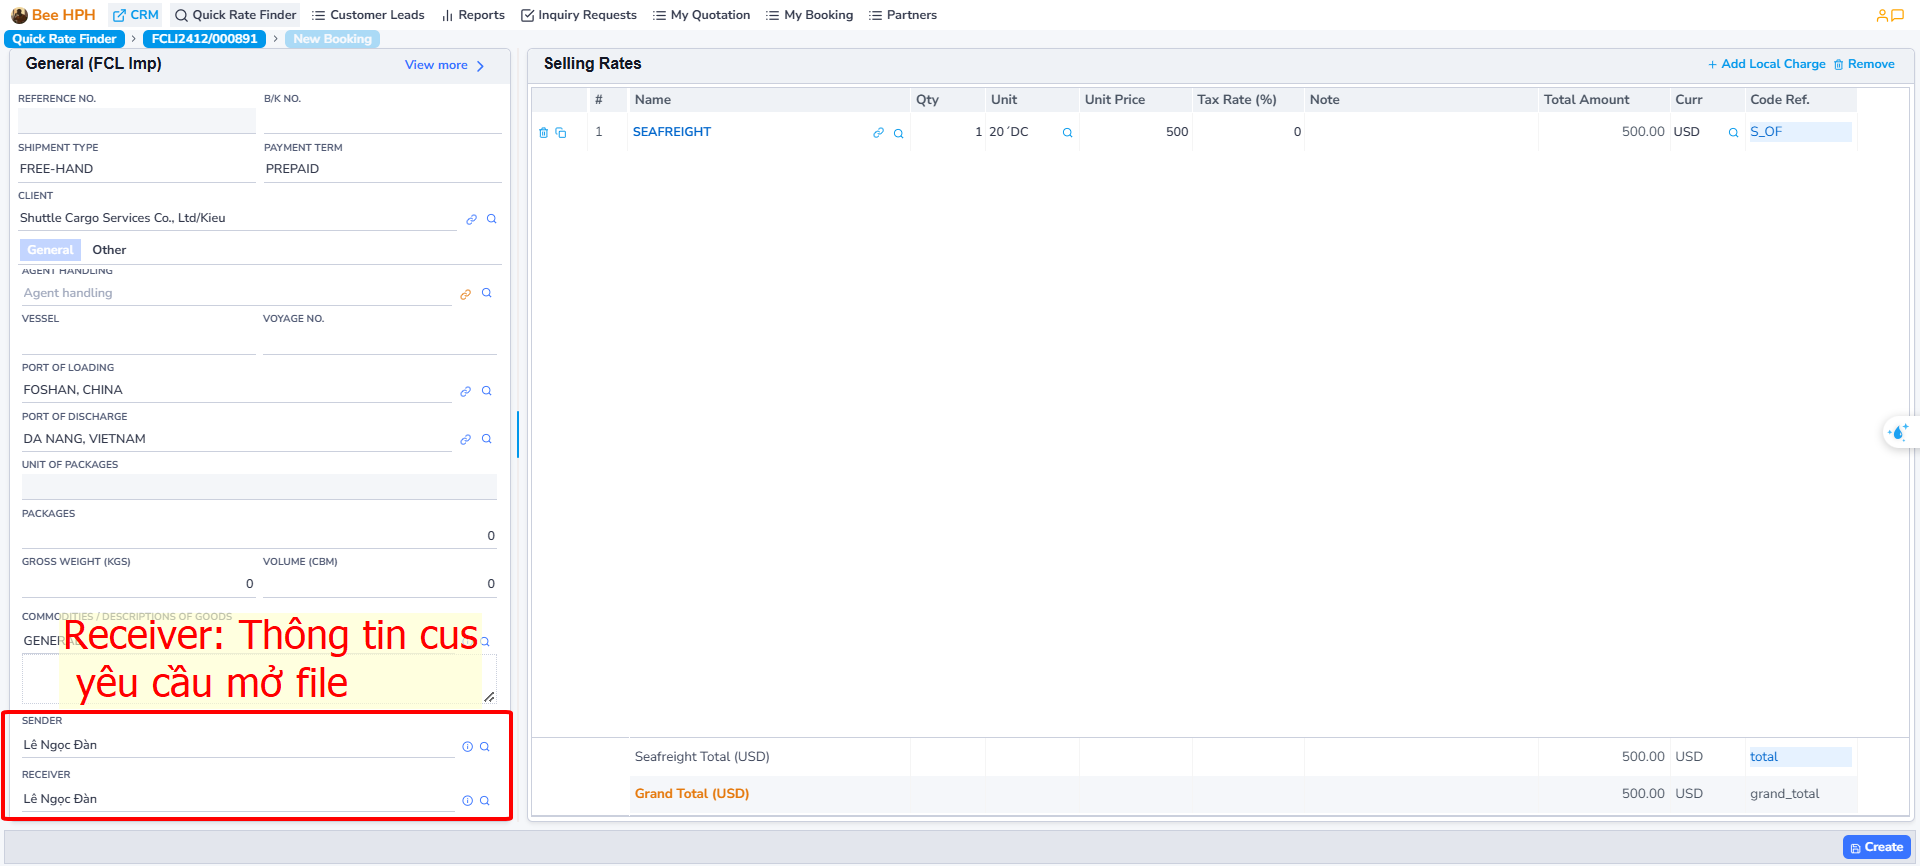1920x866 pixels.
Task: Select the Tax Rate 0 cell
Action: (1248, 132)
